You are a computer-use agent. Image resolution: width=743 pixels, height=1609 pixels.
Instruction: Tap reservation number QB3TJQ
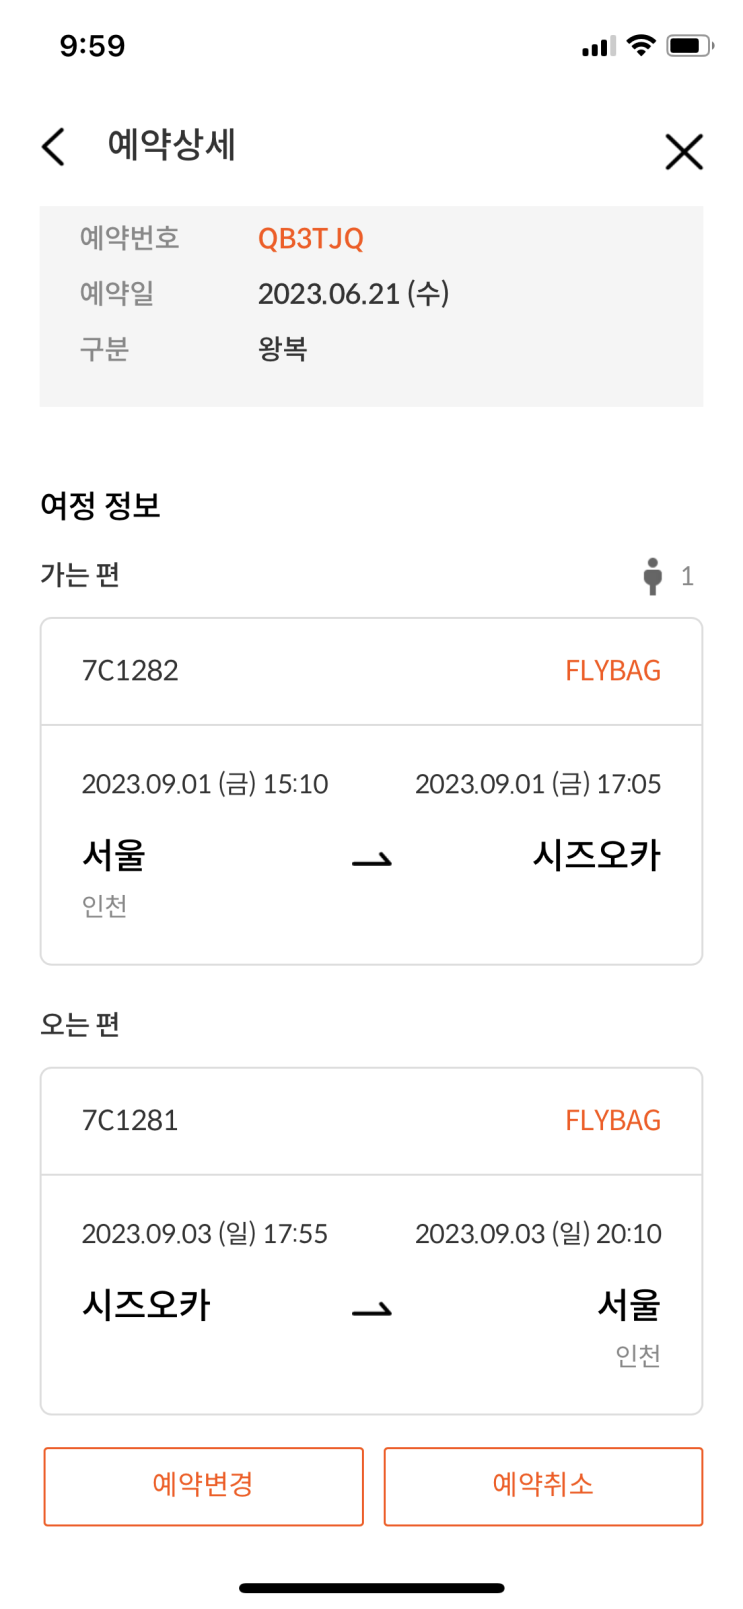click(x=310, y=238)
